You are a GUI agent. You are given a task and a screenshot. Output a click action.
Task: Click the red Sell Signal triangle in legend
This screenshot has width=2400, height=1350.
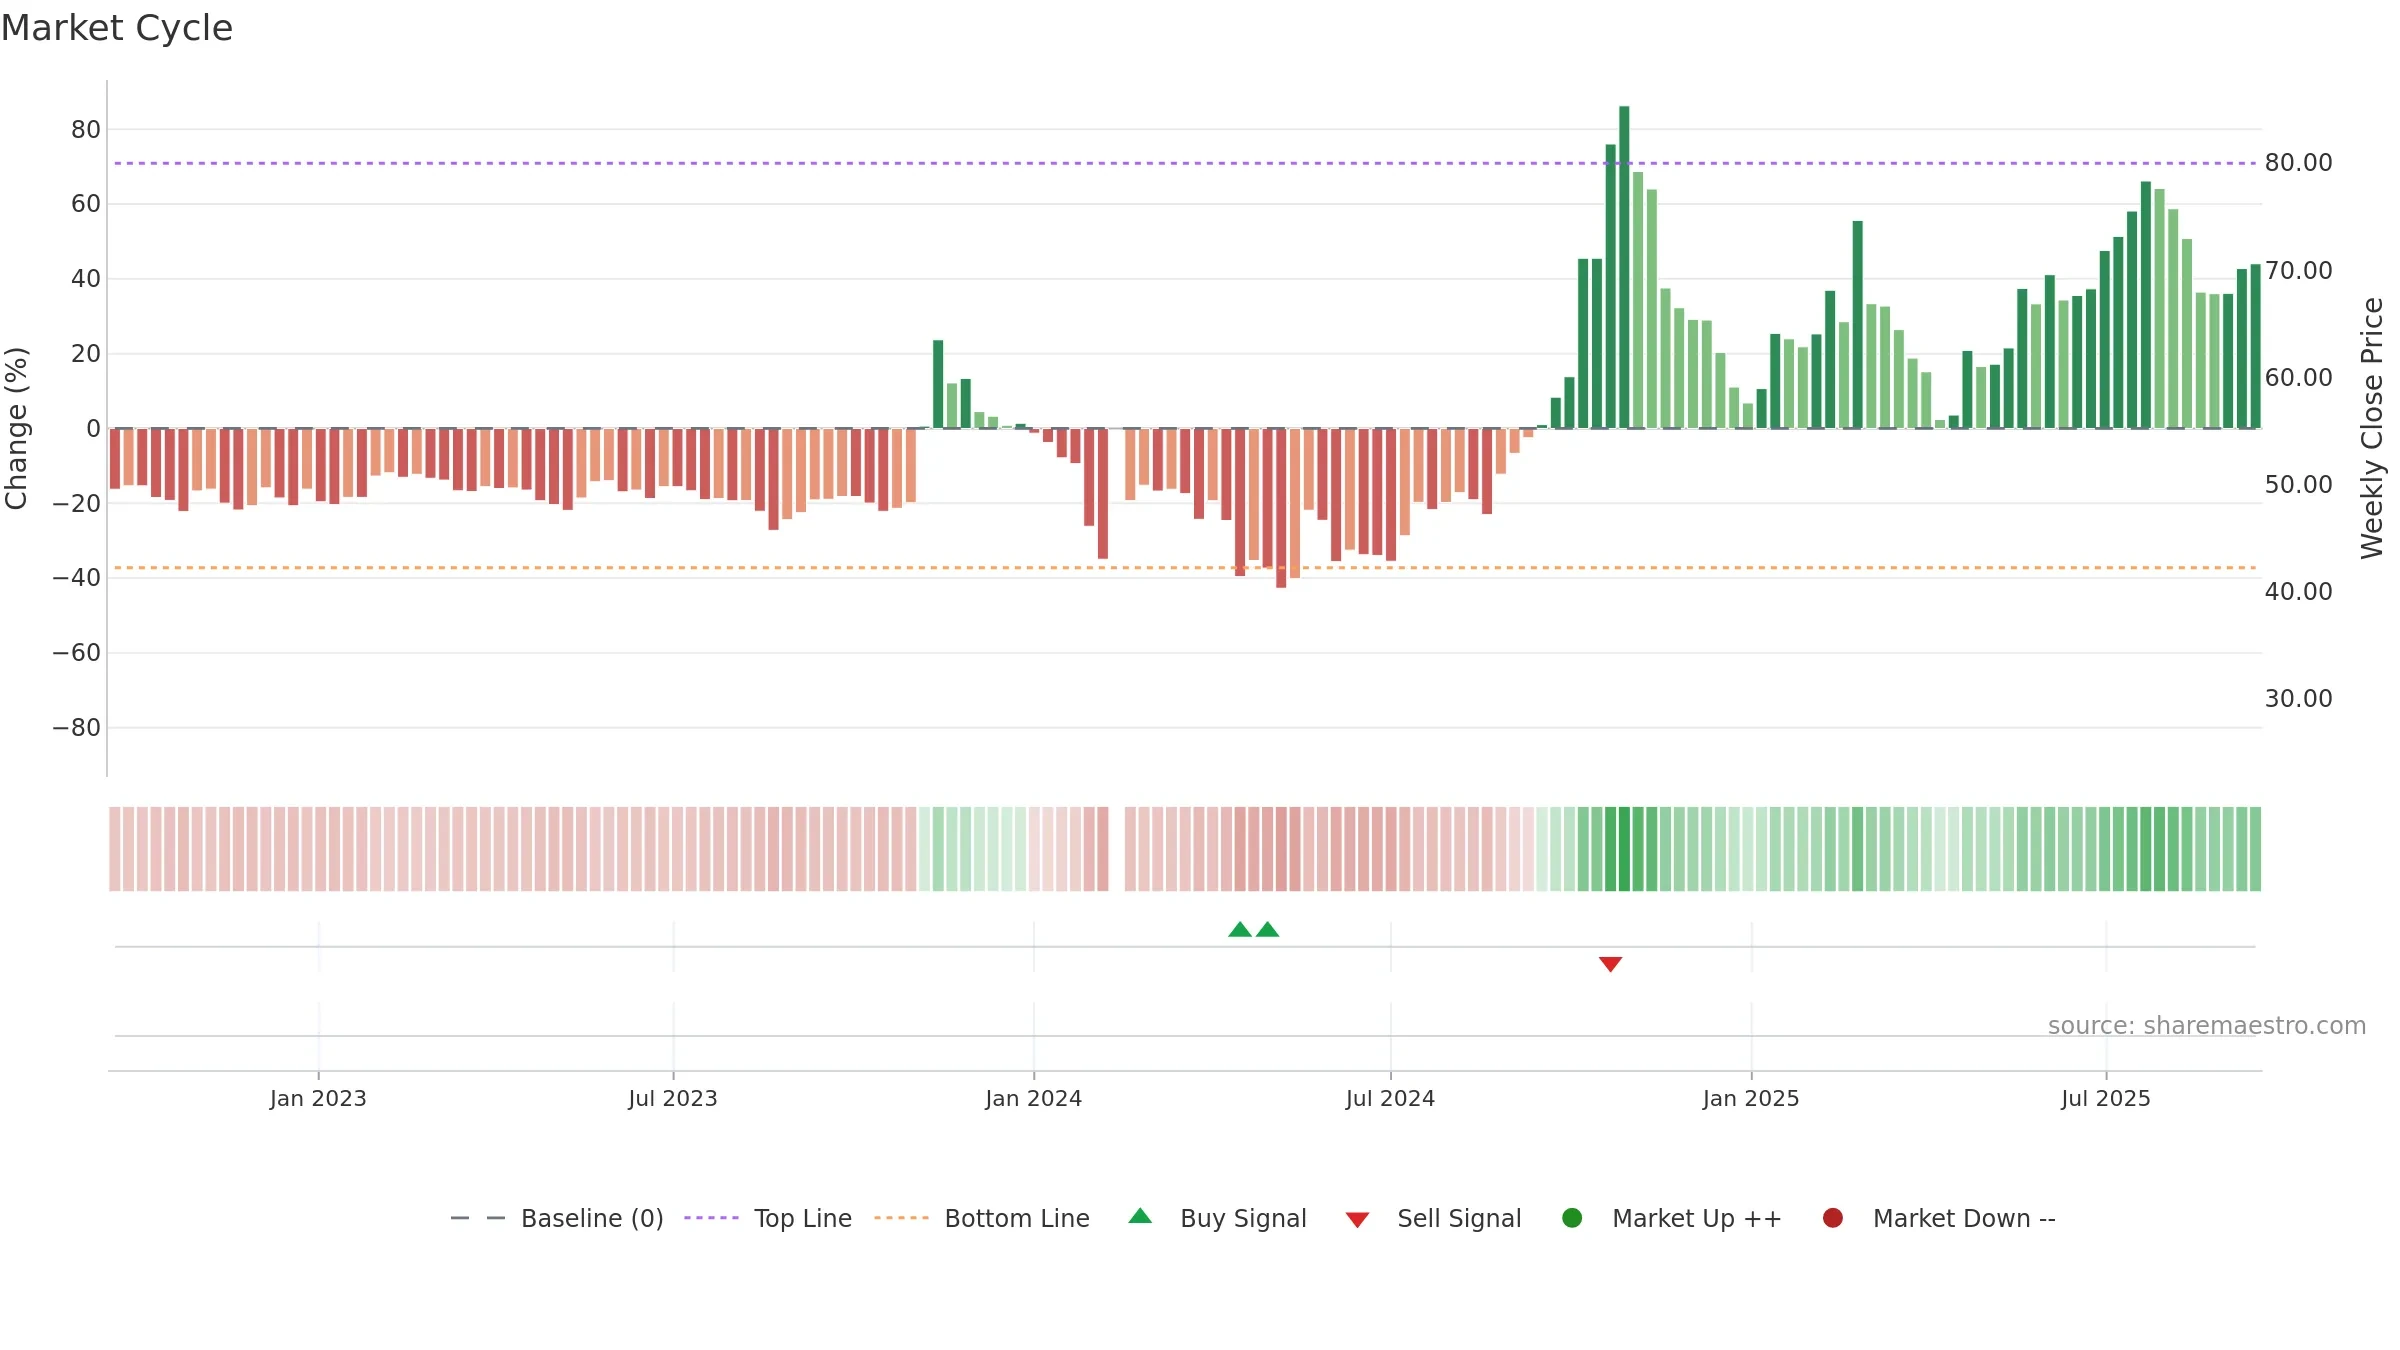[x=1357, y=1220]
